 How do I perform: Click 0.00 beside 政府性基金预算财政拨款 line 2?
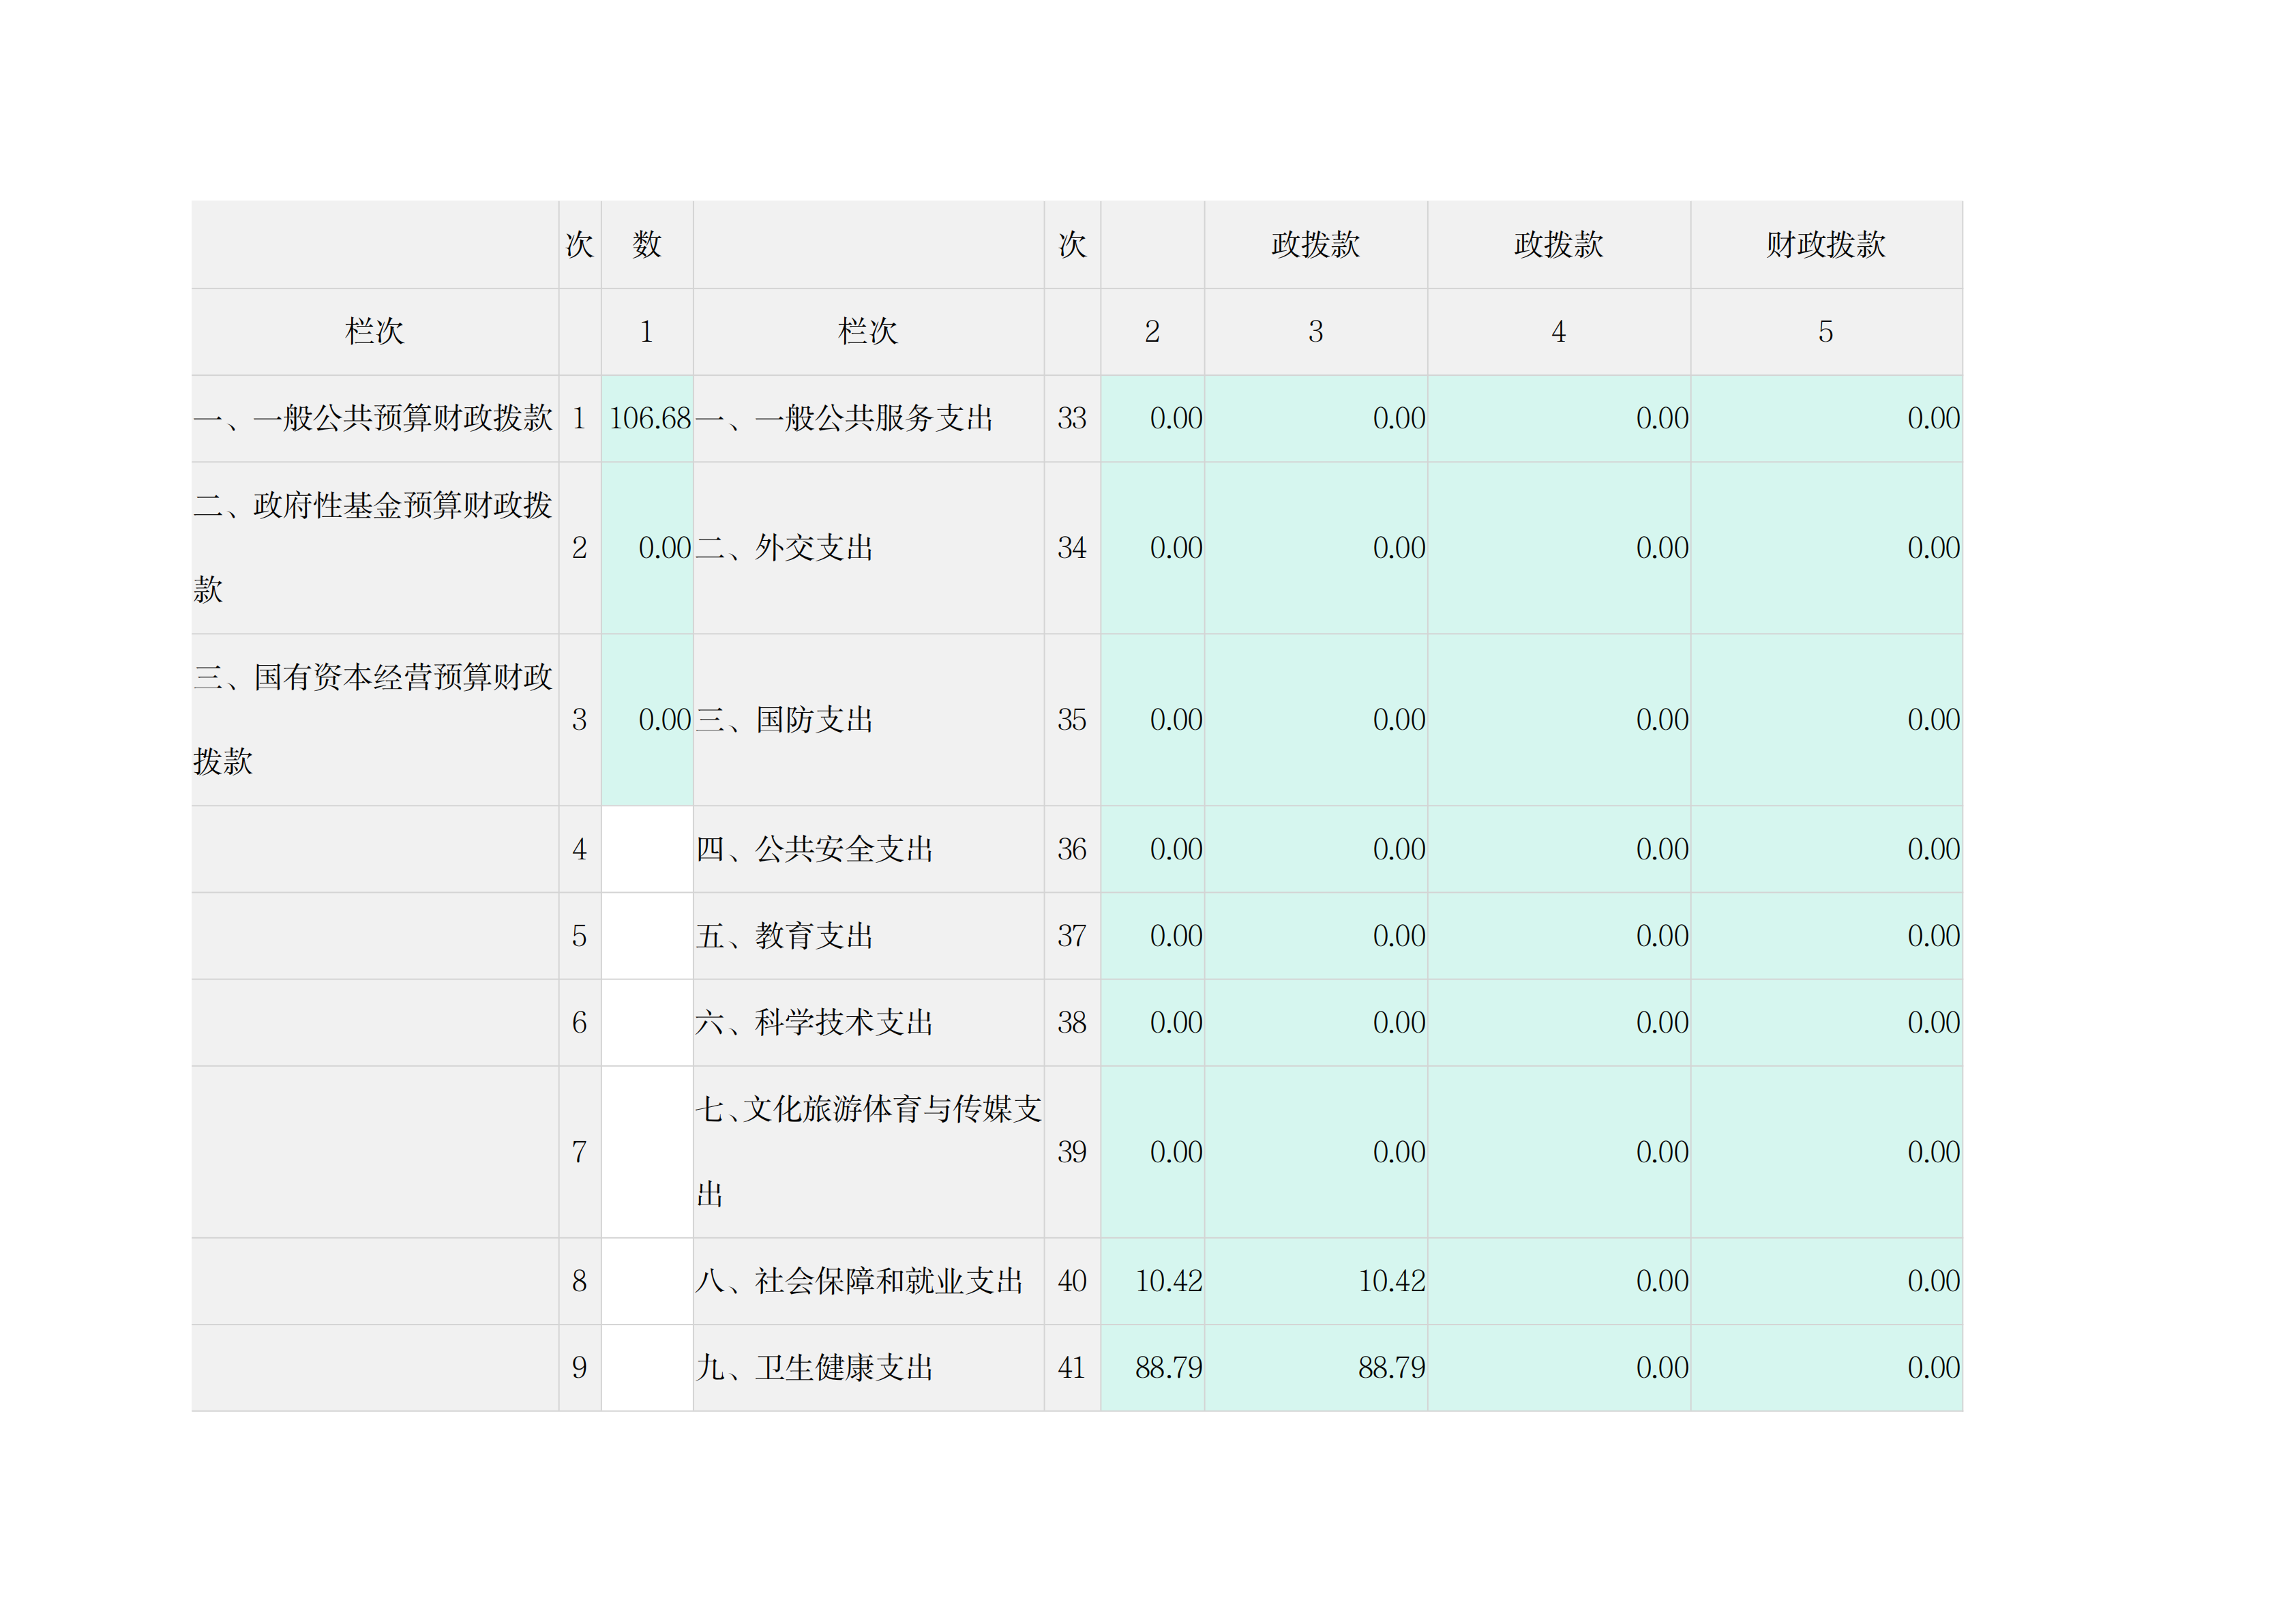pos(647,548)
